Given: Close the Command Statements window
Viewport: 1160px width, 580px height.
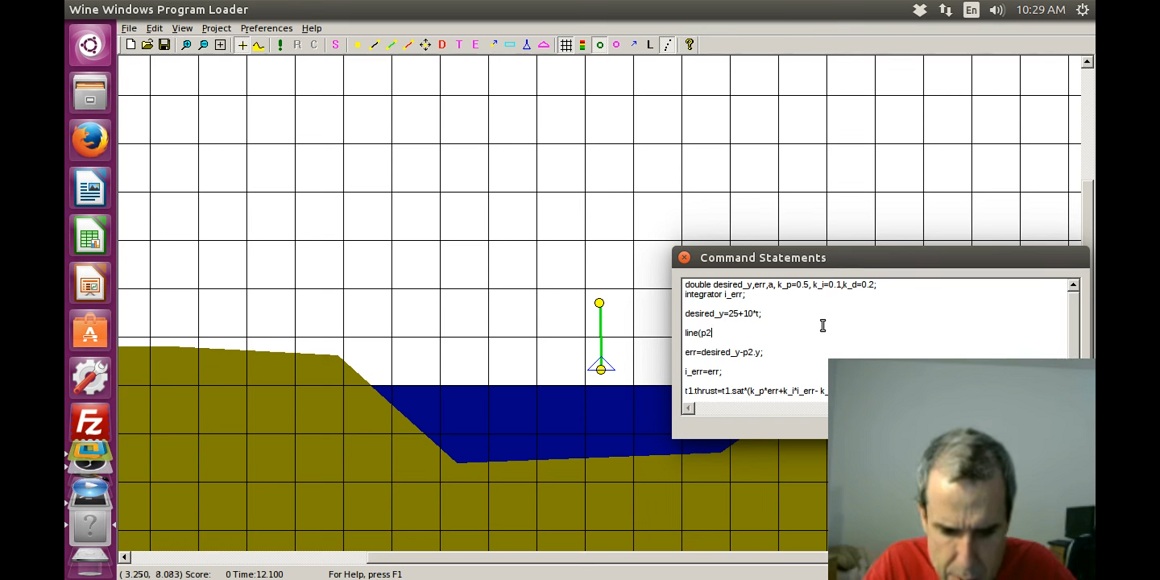Looking at the screenshot, I should click(684, 258).
